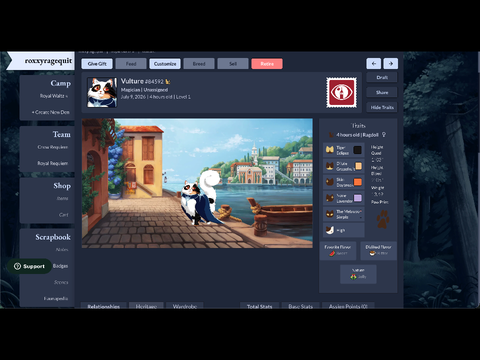Image resolution: width=480 pixels, height=360 pixels.
Task: Click the Lavender color swatch
Action: pyautogui.click(x=357, y=198)
